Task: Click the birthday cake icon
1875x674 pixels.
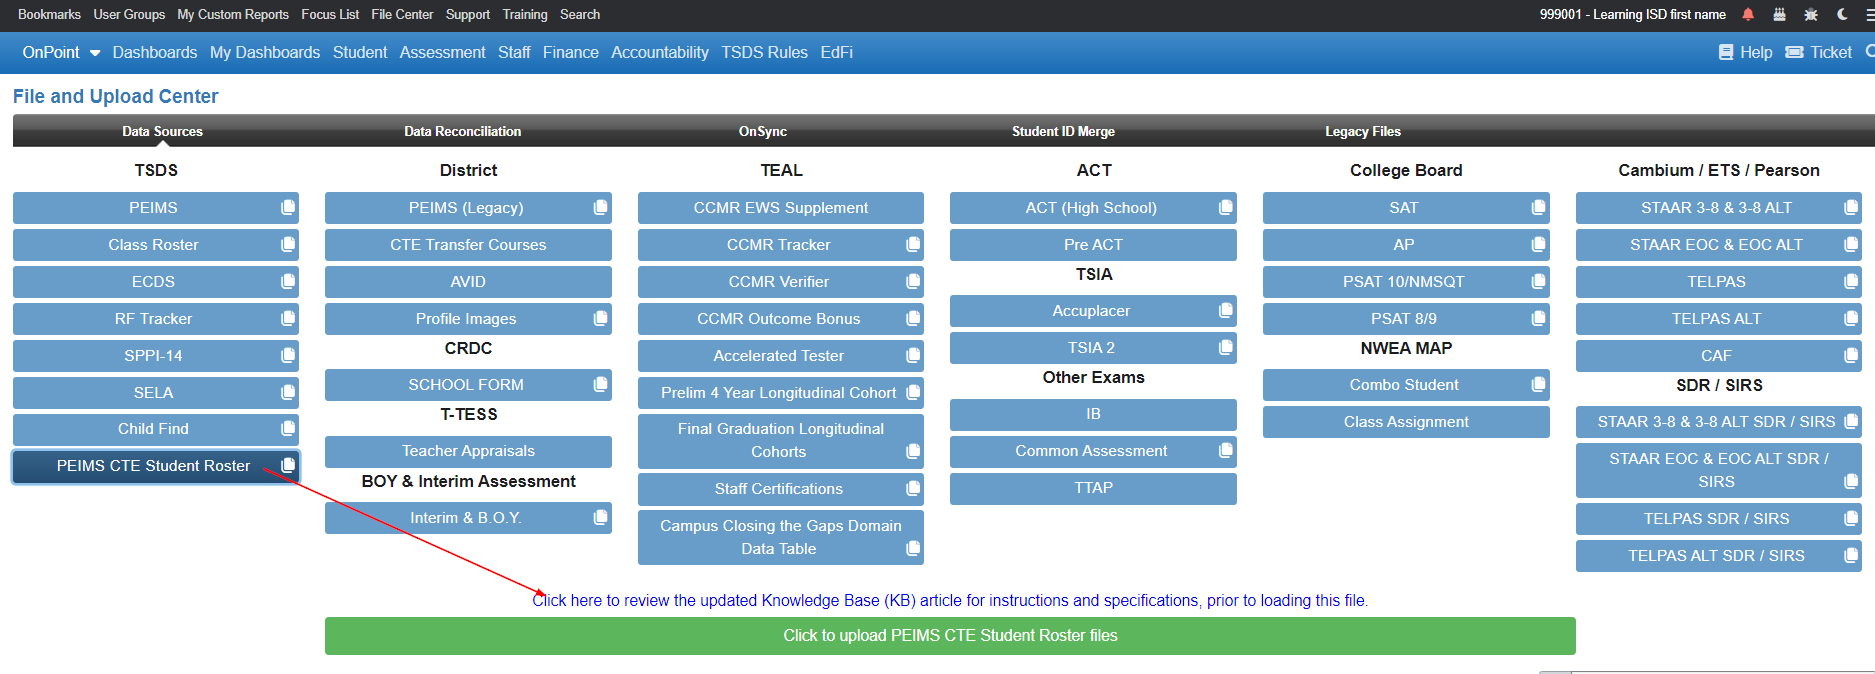Action: 1779,14
